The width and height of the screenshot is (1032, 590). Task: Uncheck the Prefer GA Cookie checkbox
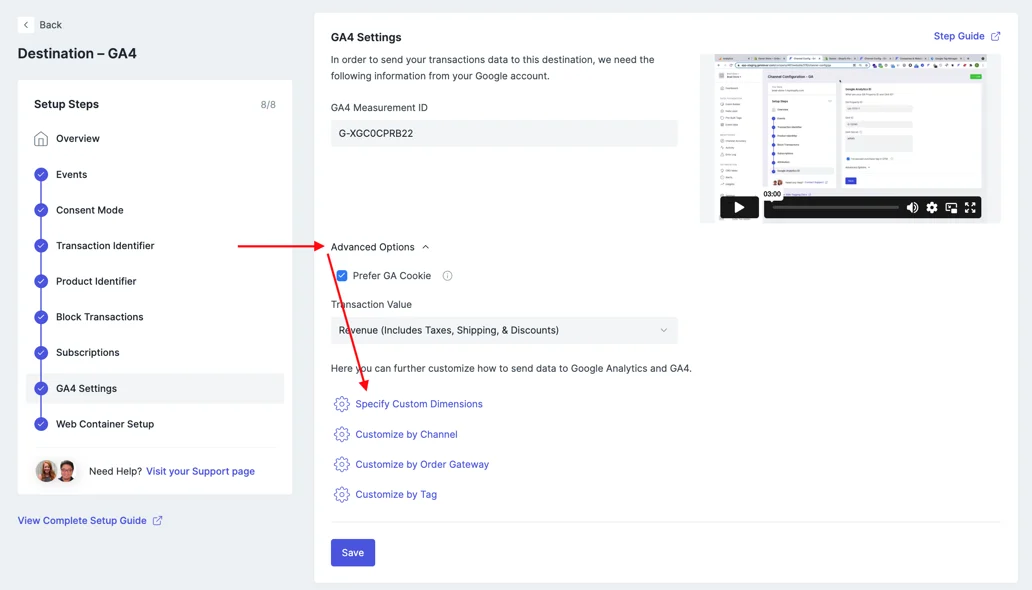coord(342,276)
